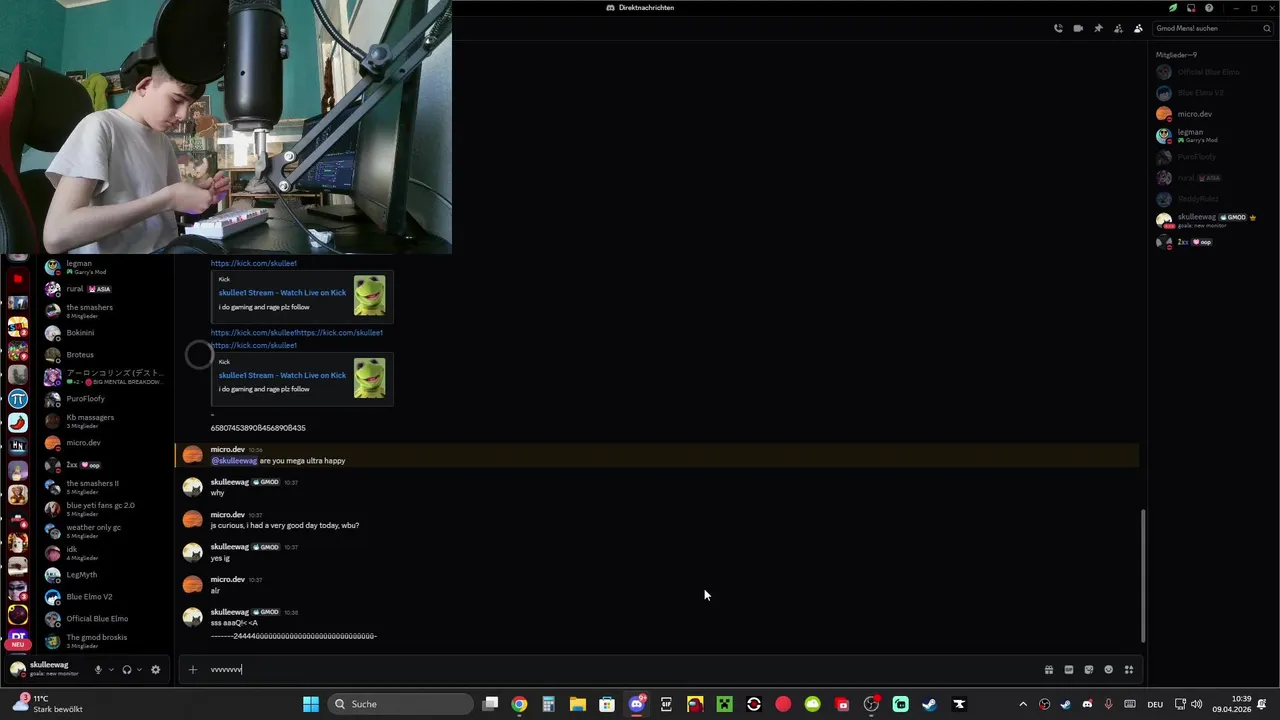This screenshot has width=1280, height=720.
Task: Open File Explorer from the taskbar
Action: point(578,704)
